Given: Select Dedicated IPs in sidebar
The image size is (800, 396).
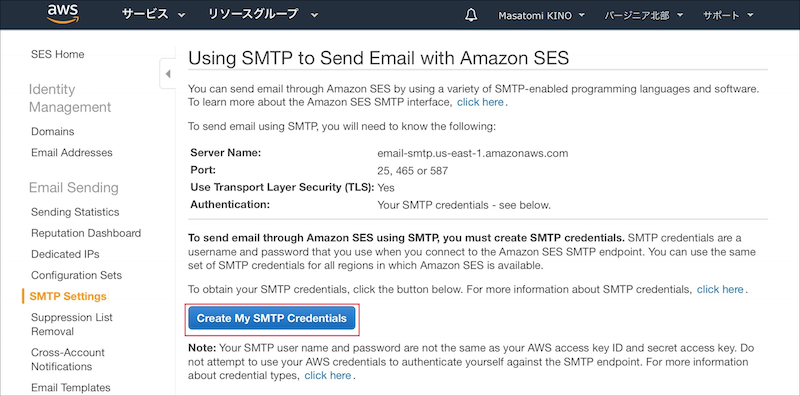Looking at the screenshot, I should coord(65,254).
